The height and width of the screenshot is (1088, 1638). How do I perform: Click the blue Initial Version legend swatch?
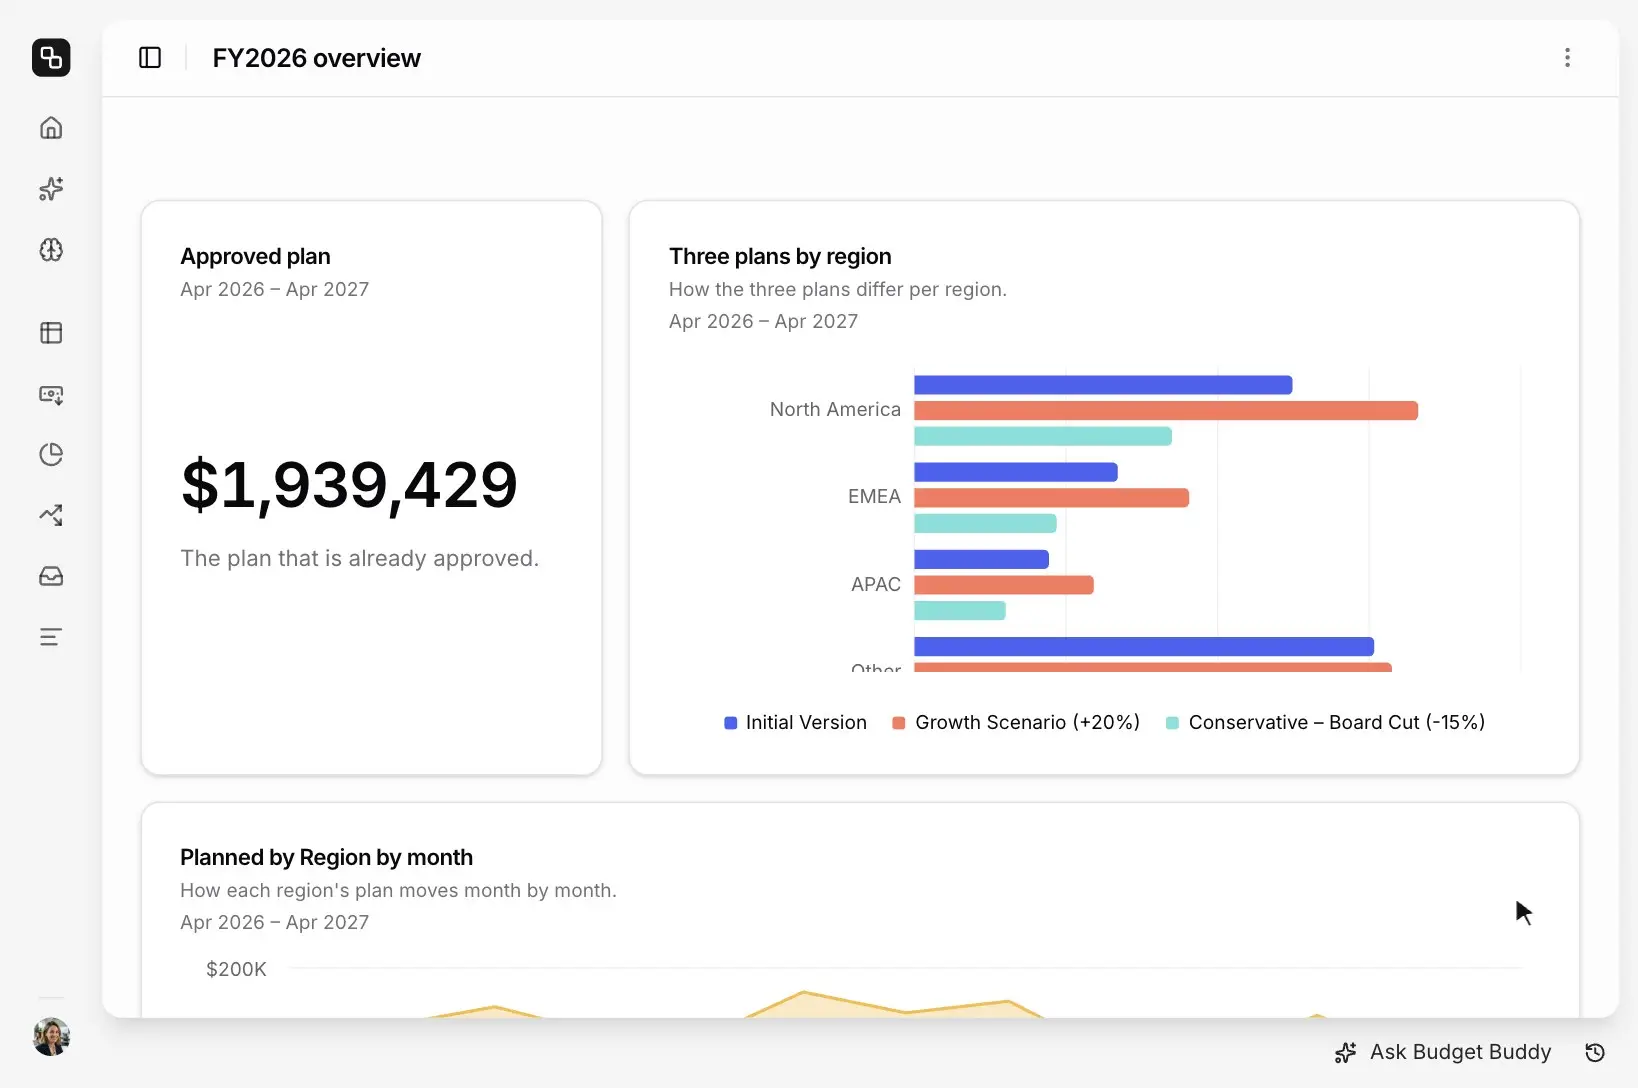pos(730,723)
